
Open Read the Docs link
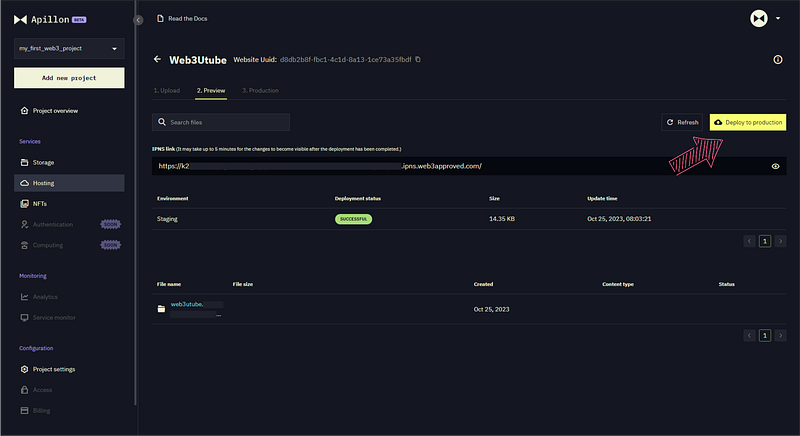[182, 18]
